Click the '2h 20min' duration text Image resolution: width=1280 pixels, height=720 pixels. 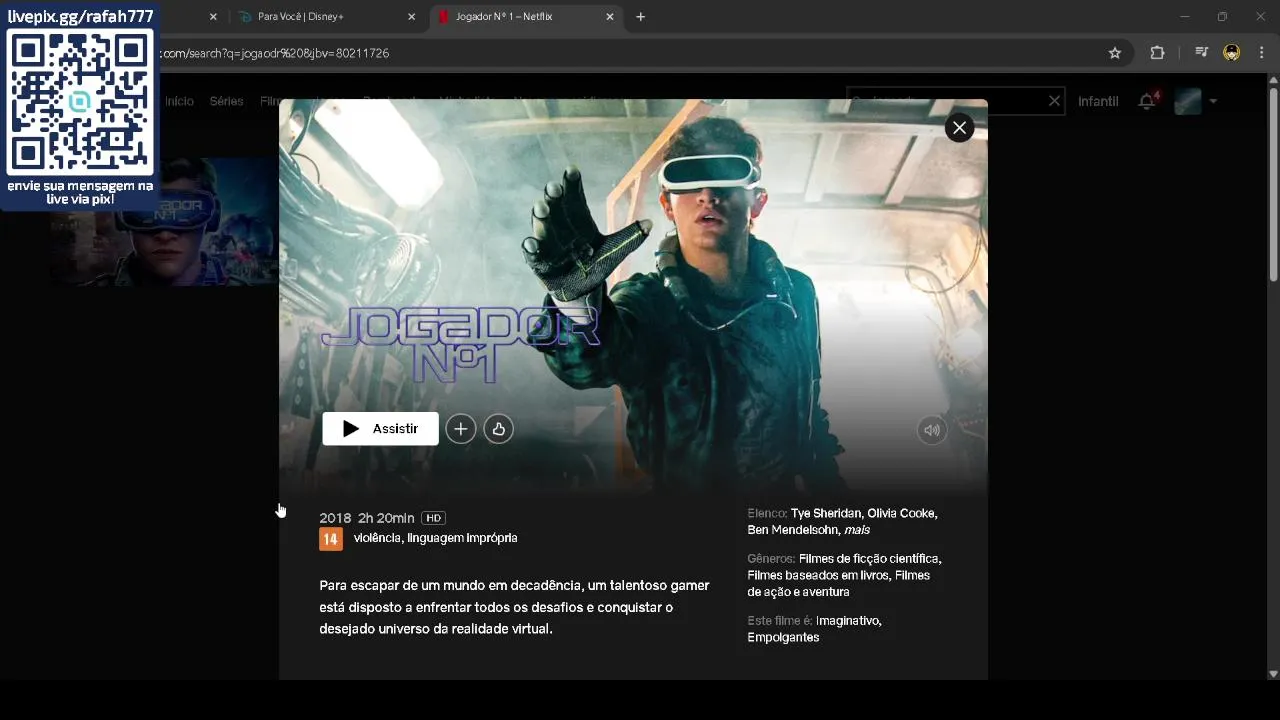pyautogui.click(x=386, y=518)
